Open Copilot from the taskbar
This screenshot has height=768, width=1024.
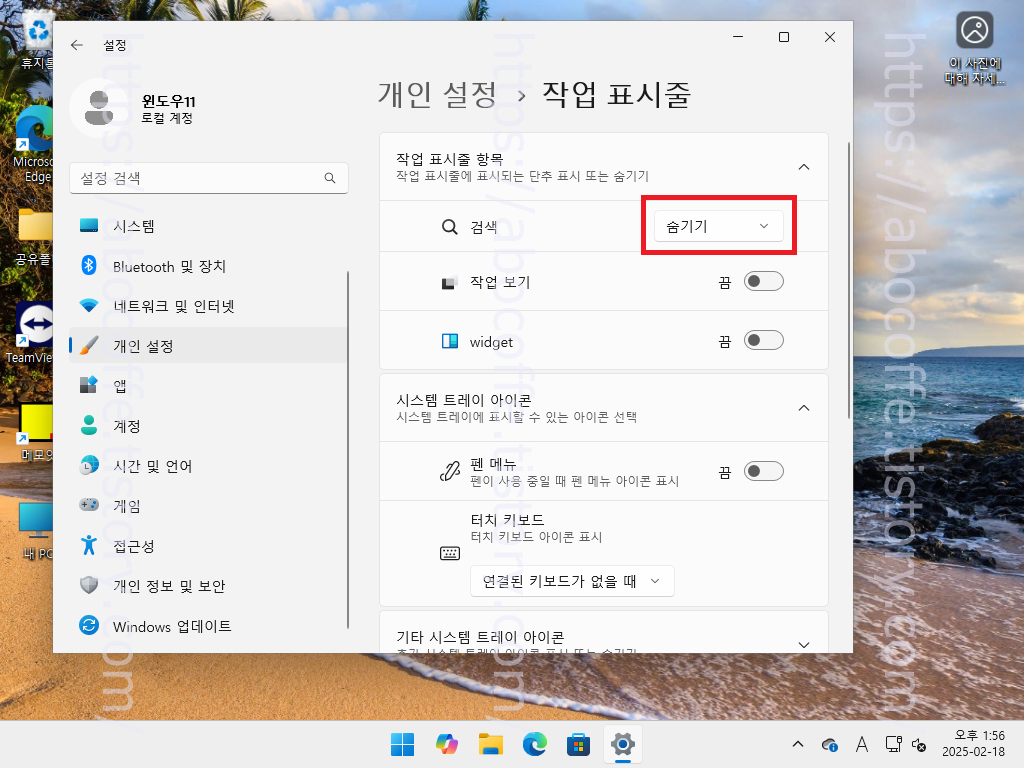447,744
